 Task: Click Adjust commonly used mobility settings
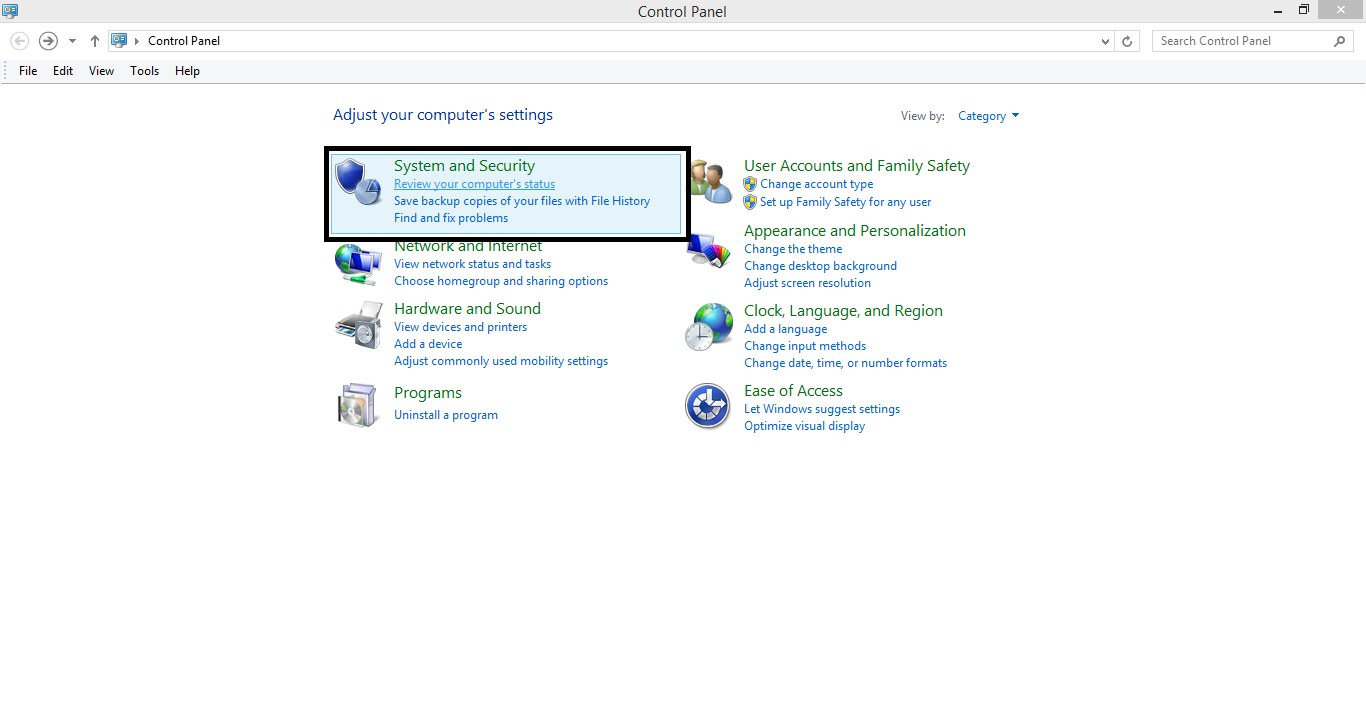click(501, 361)
